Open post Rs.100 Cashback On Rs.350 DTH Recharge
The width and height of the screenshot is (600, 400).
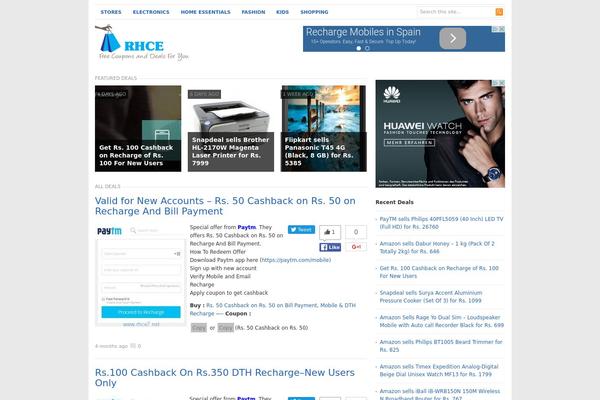coord(225,378)
